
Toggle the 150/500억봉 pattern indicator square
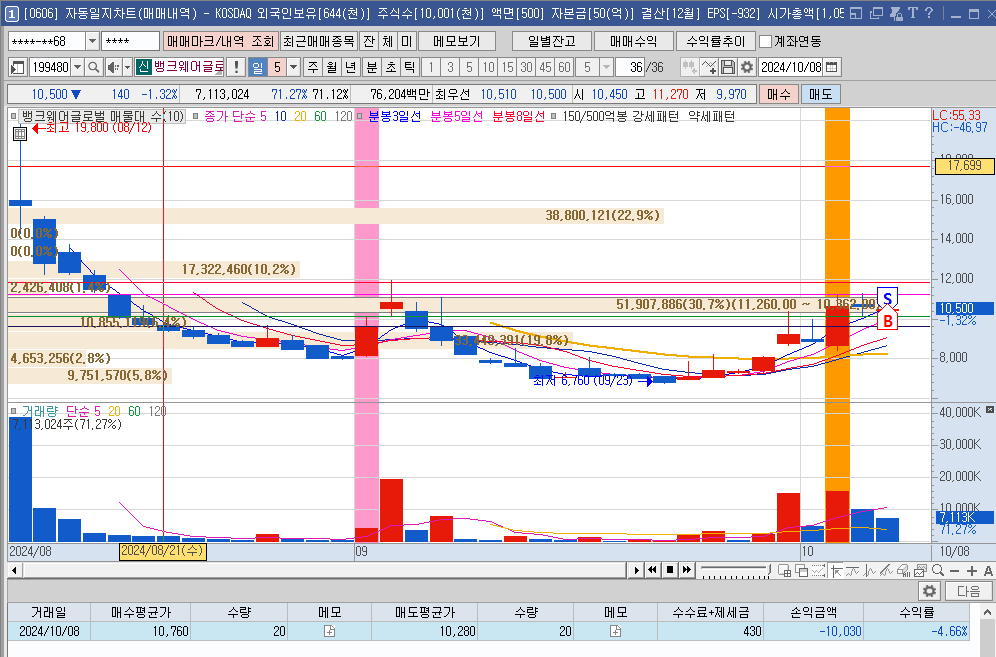tap(554, 116)
